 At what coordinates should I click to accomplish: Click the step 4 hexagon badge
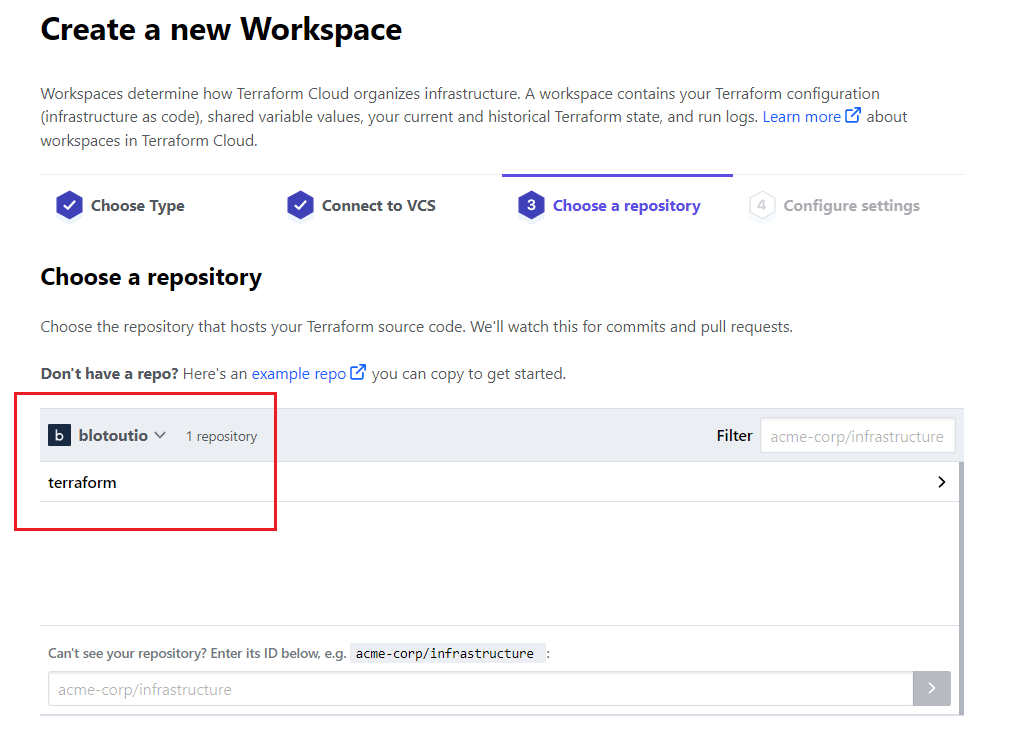[761, 205]
